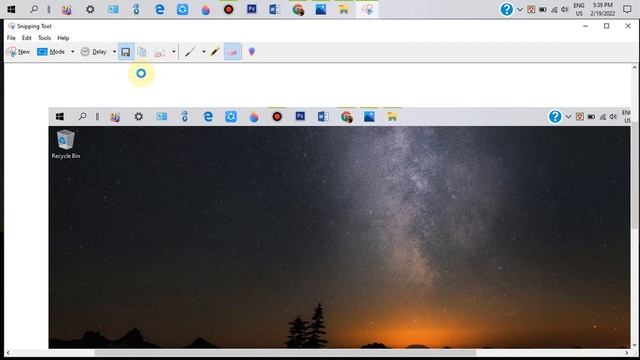Viewport: 640px width, 360px height.
Task: Start a New snip
Action: pyautogui.click(x=19, y=52)
